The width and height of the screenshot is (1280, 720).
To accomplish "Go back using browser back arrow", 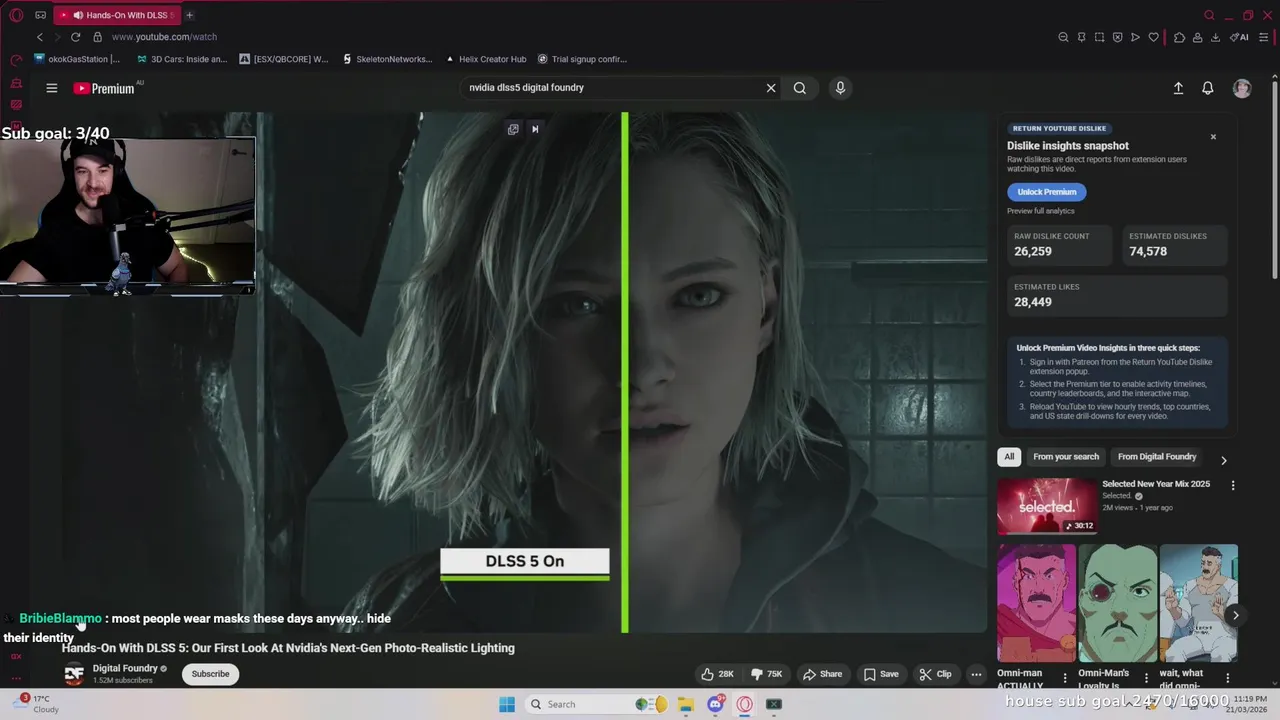I will click(40, 37).
